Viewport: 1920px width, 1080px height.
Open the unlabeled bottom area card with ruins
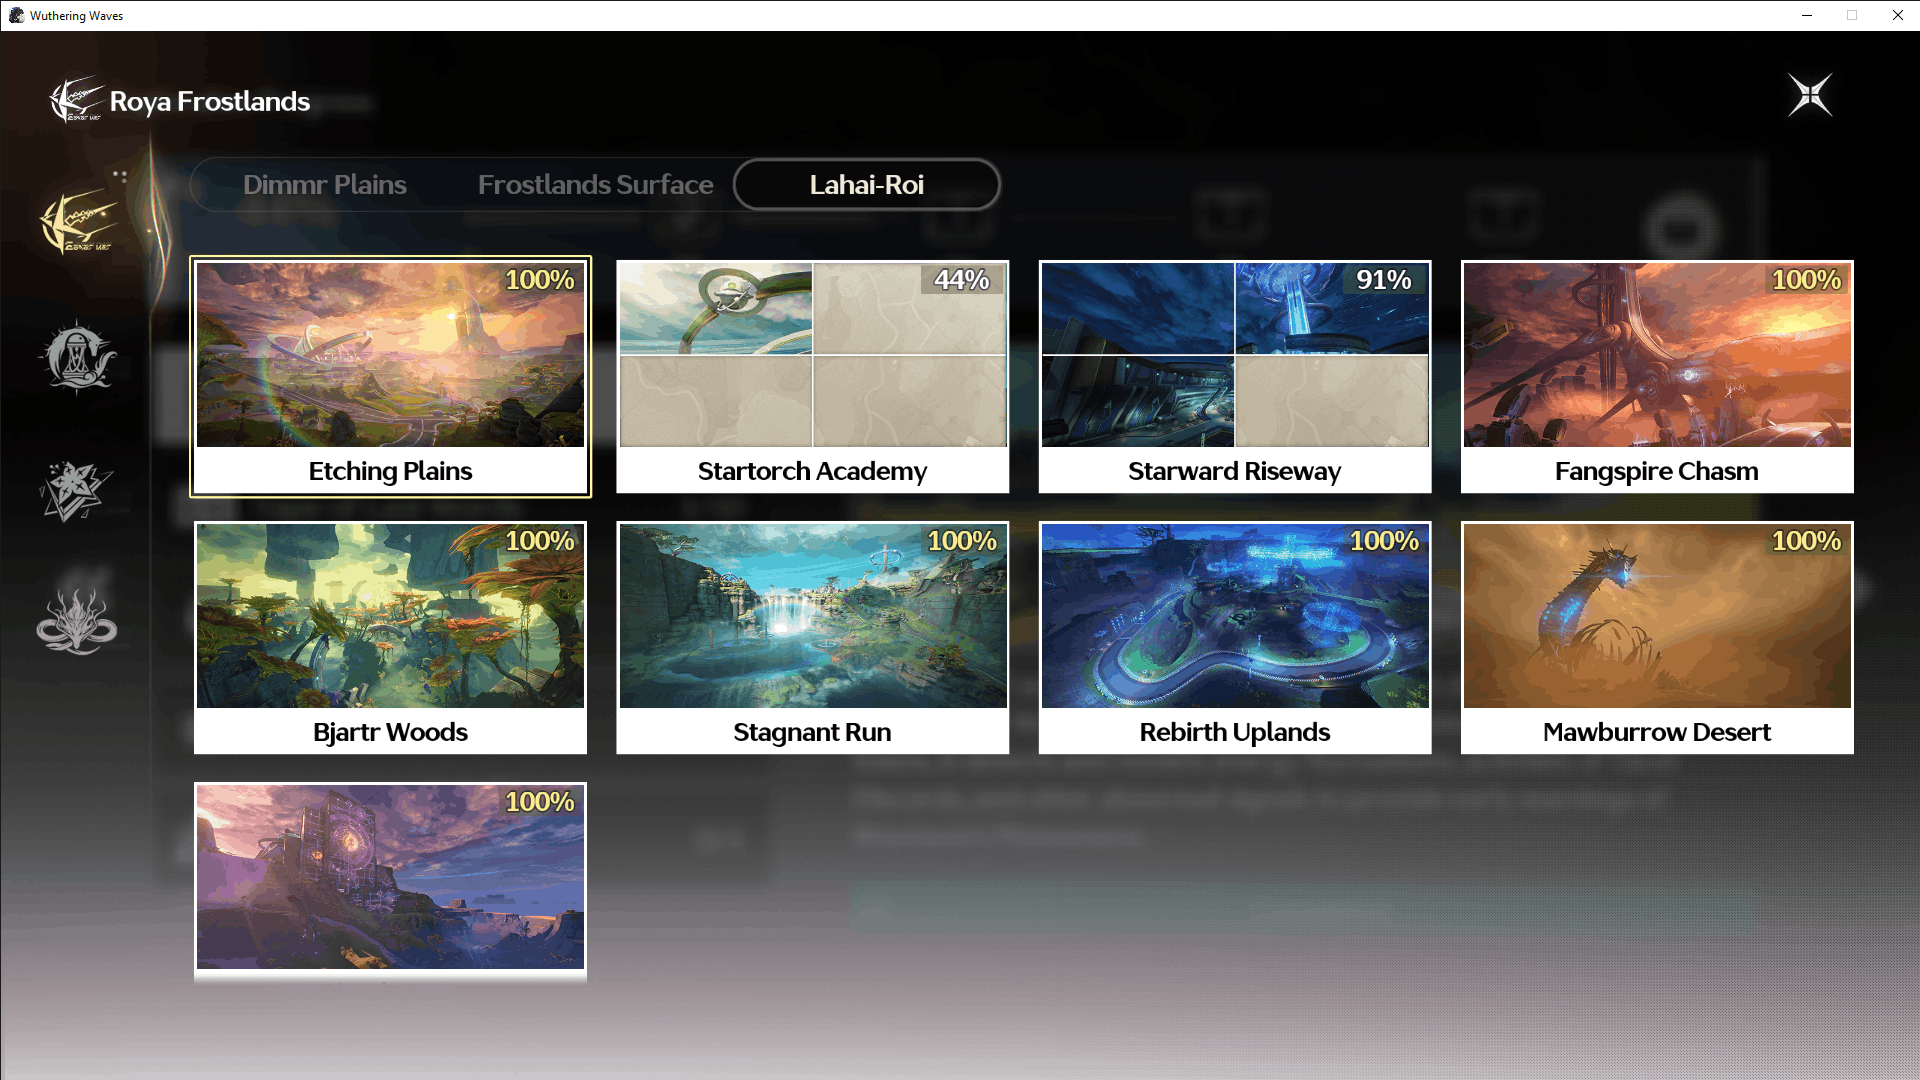pyautogui.click(x=390, y=880)
